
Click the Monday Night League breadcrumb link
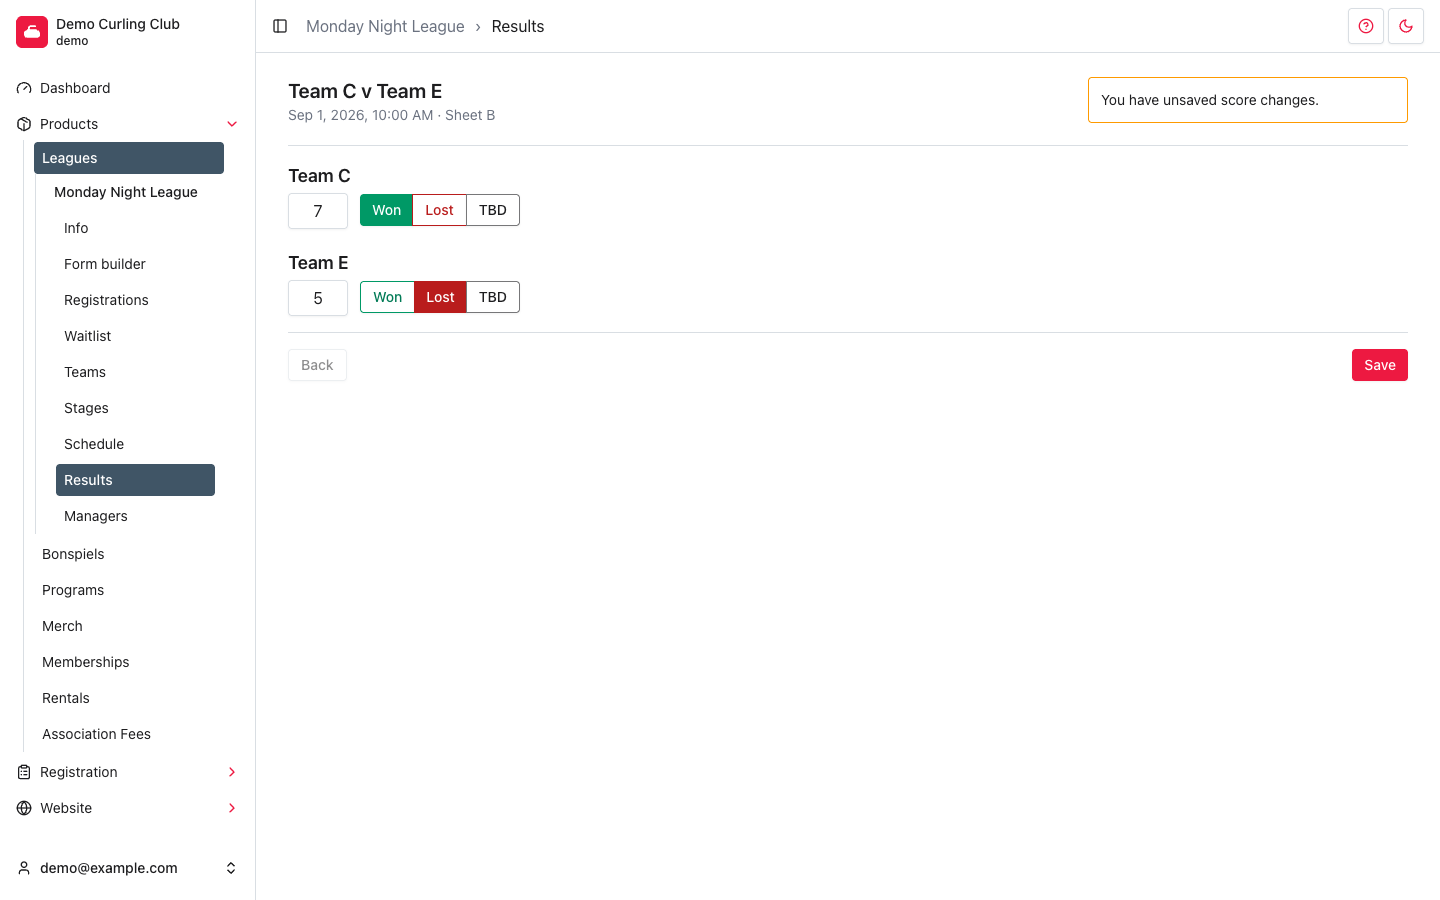(x=385, y=26)
